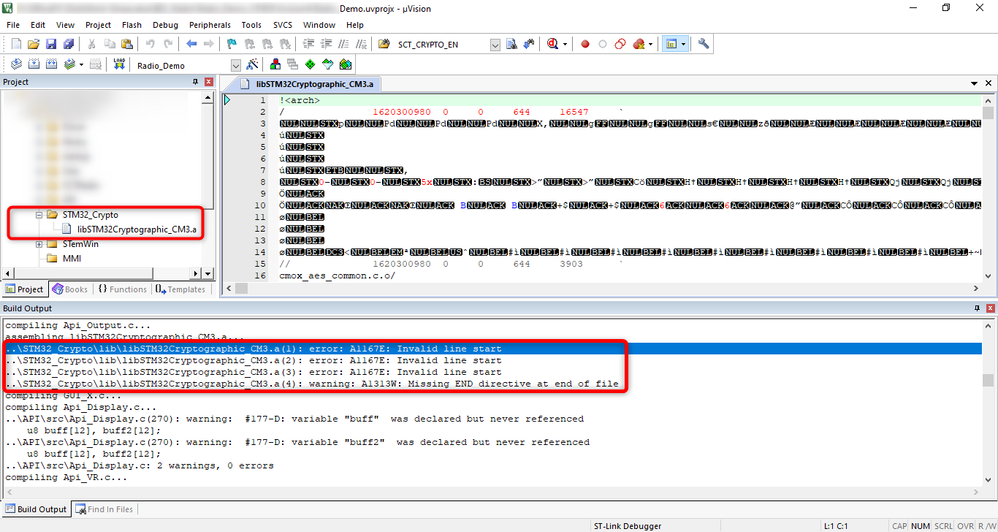Image resolution: width=998 pixels, height=532 pixels.
Task: Open the Flash menu
Action: 132,25
